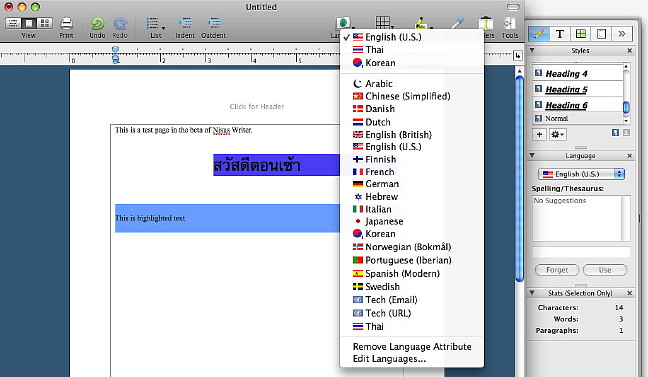Open Edit Languages... menu item
Image resolution: width=648 pixels, height=377 pixels.
click(x=412, y=359)
